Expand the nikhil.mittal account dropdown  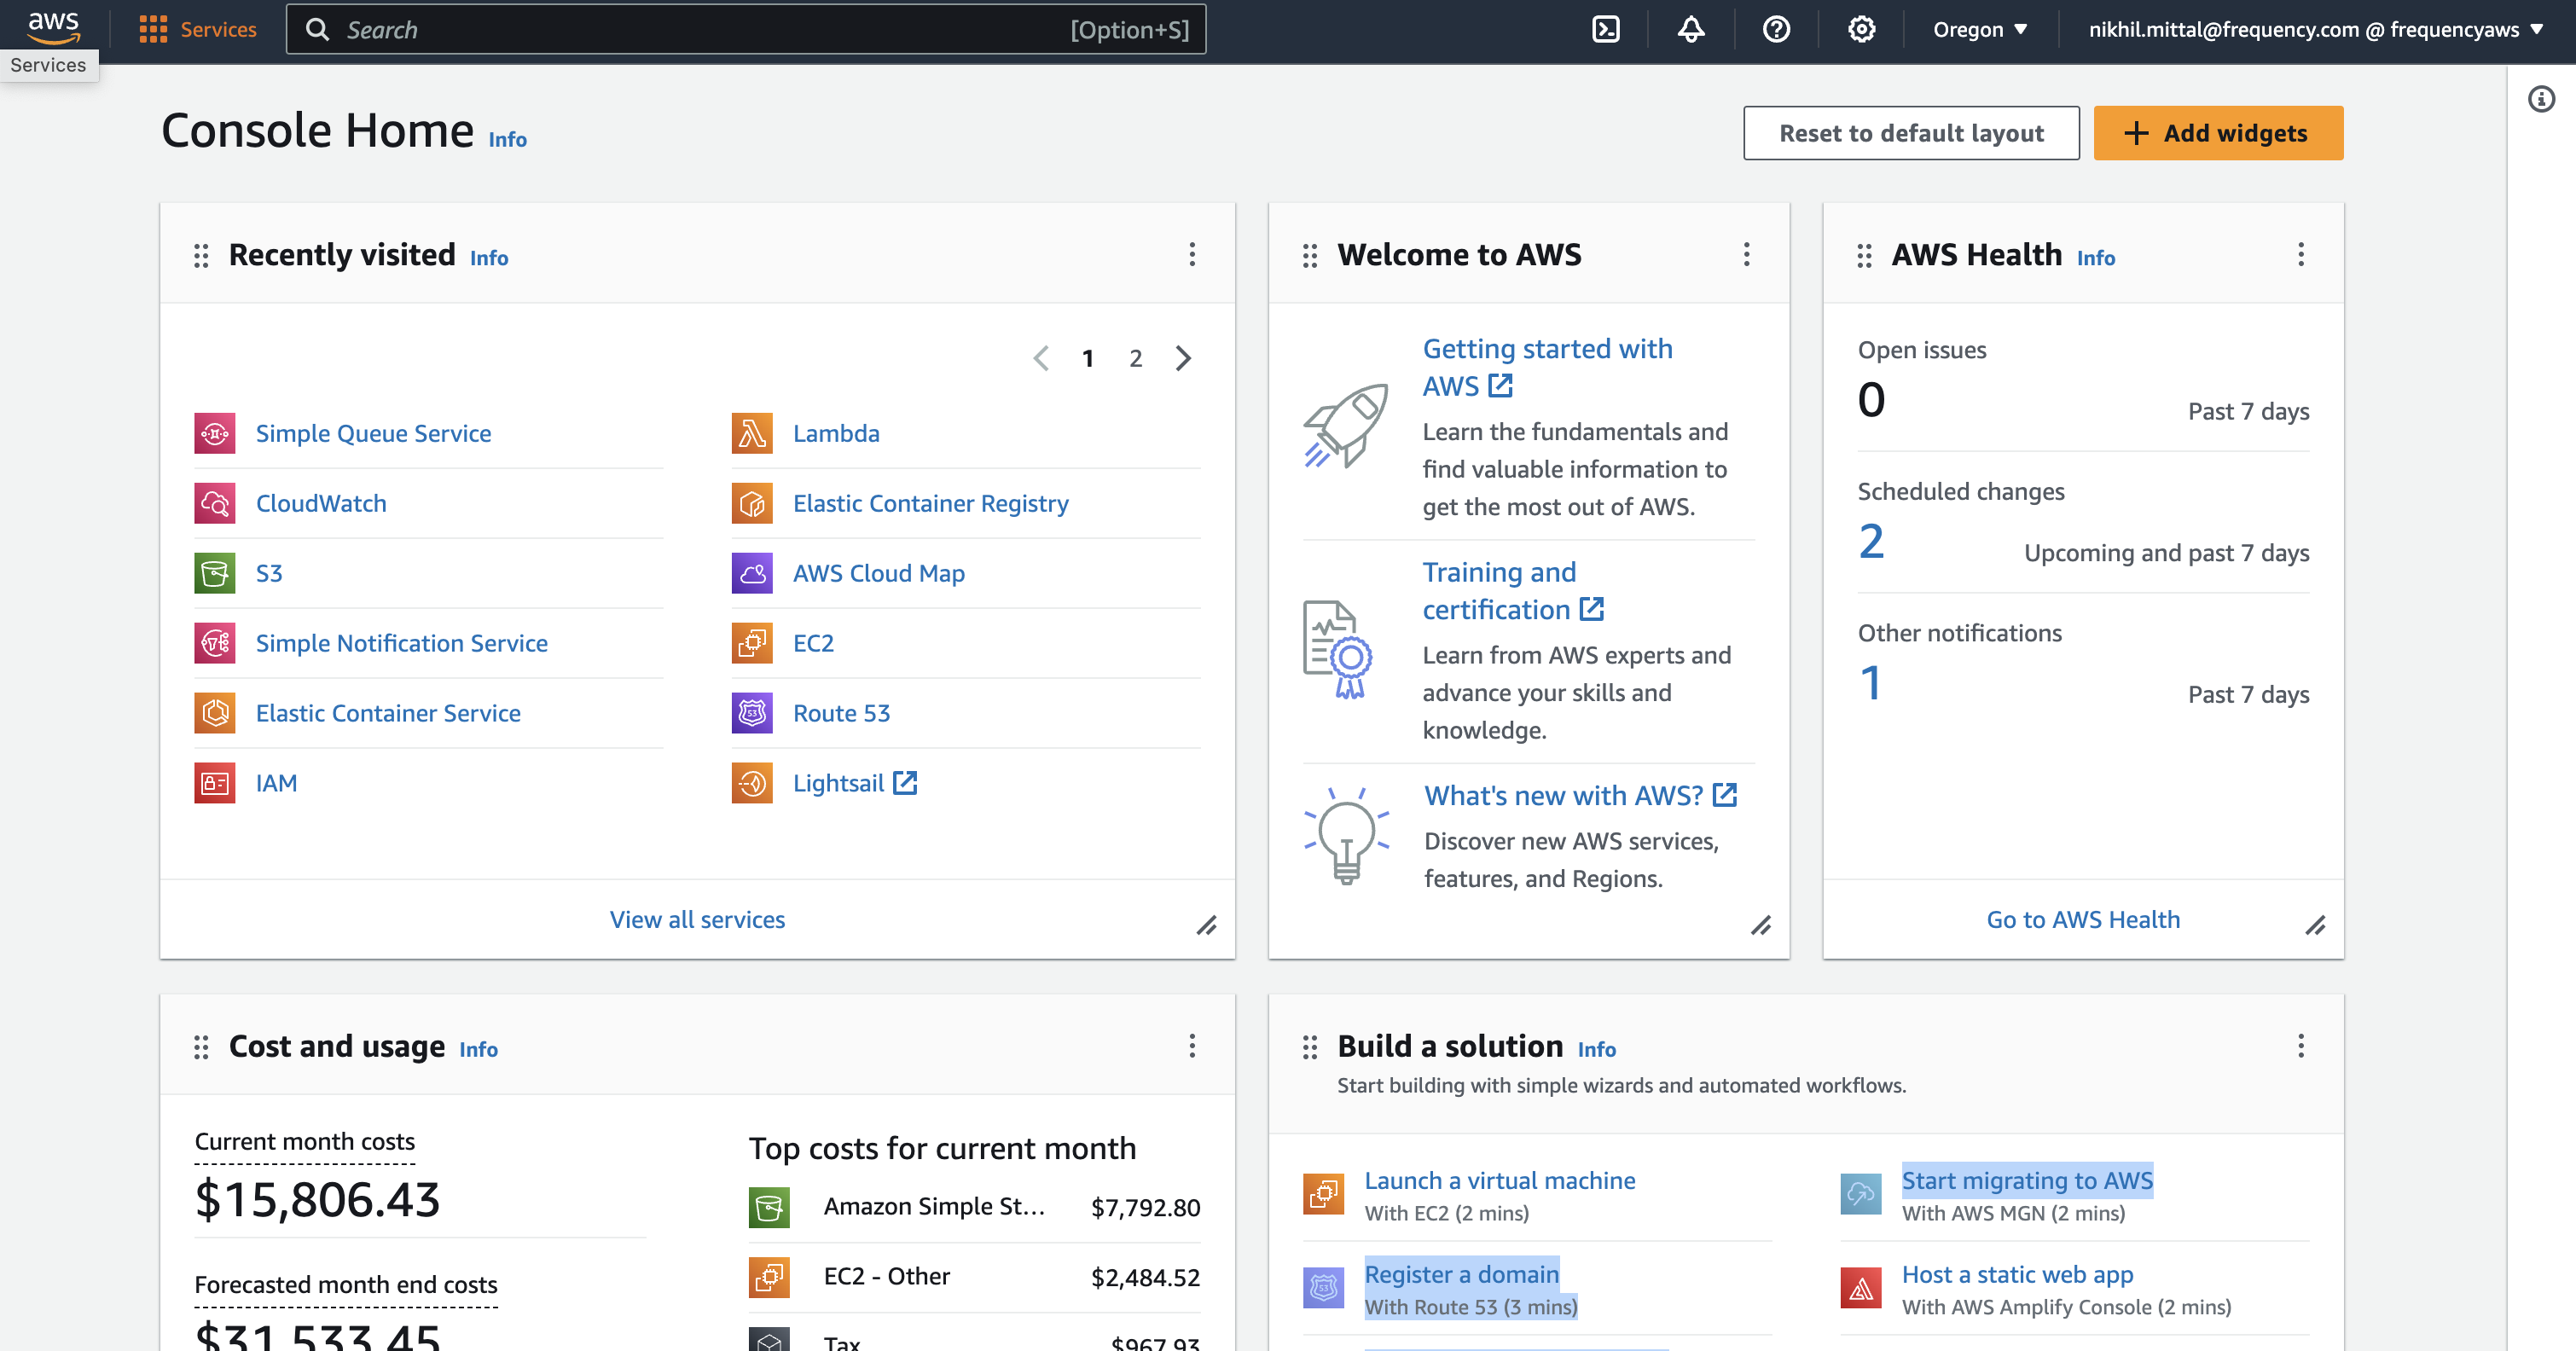(x=2316, y=29)
